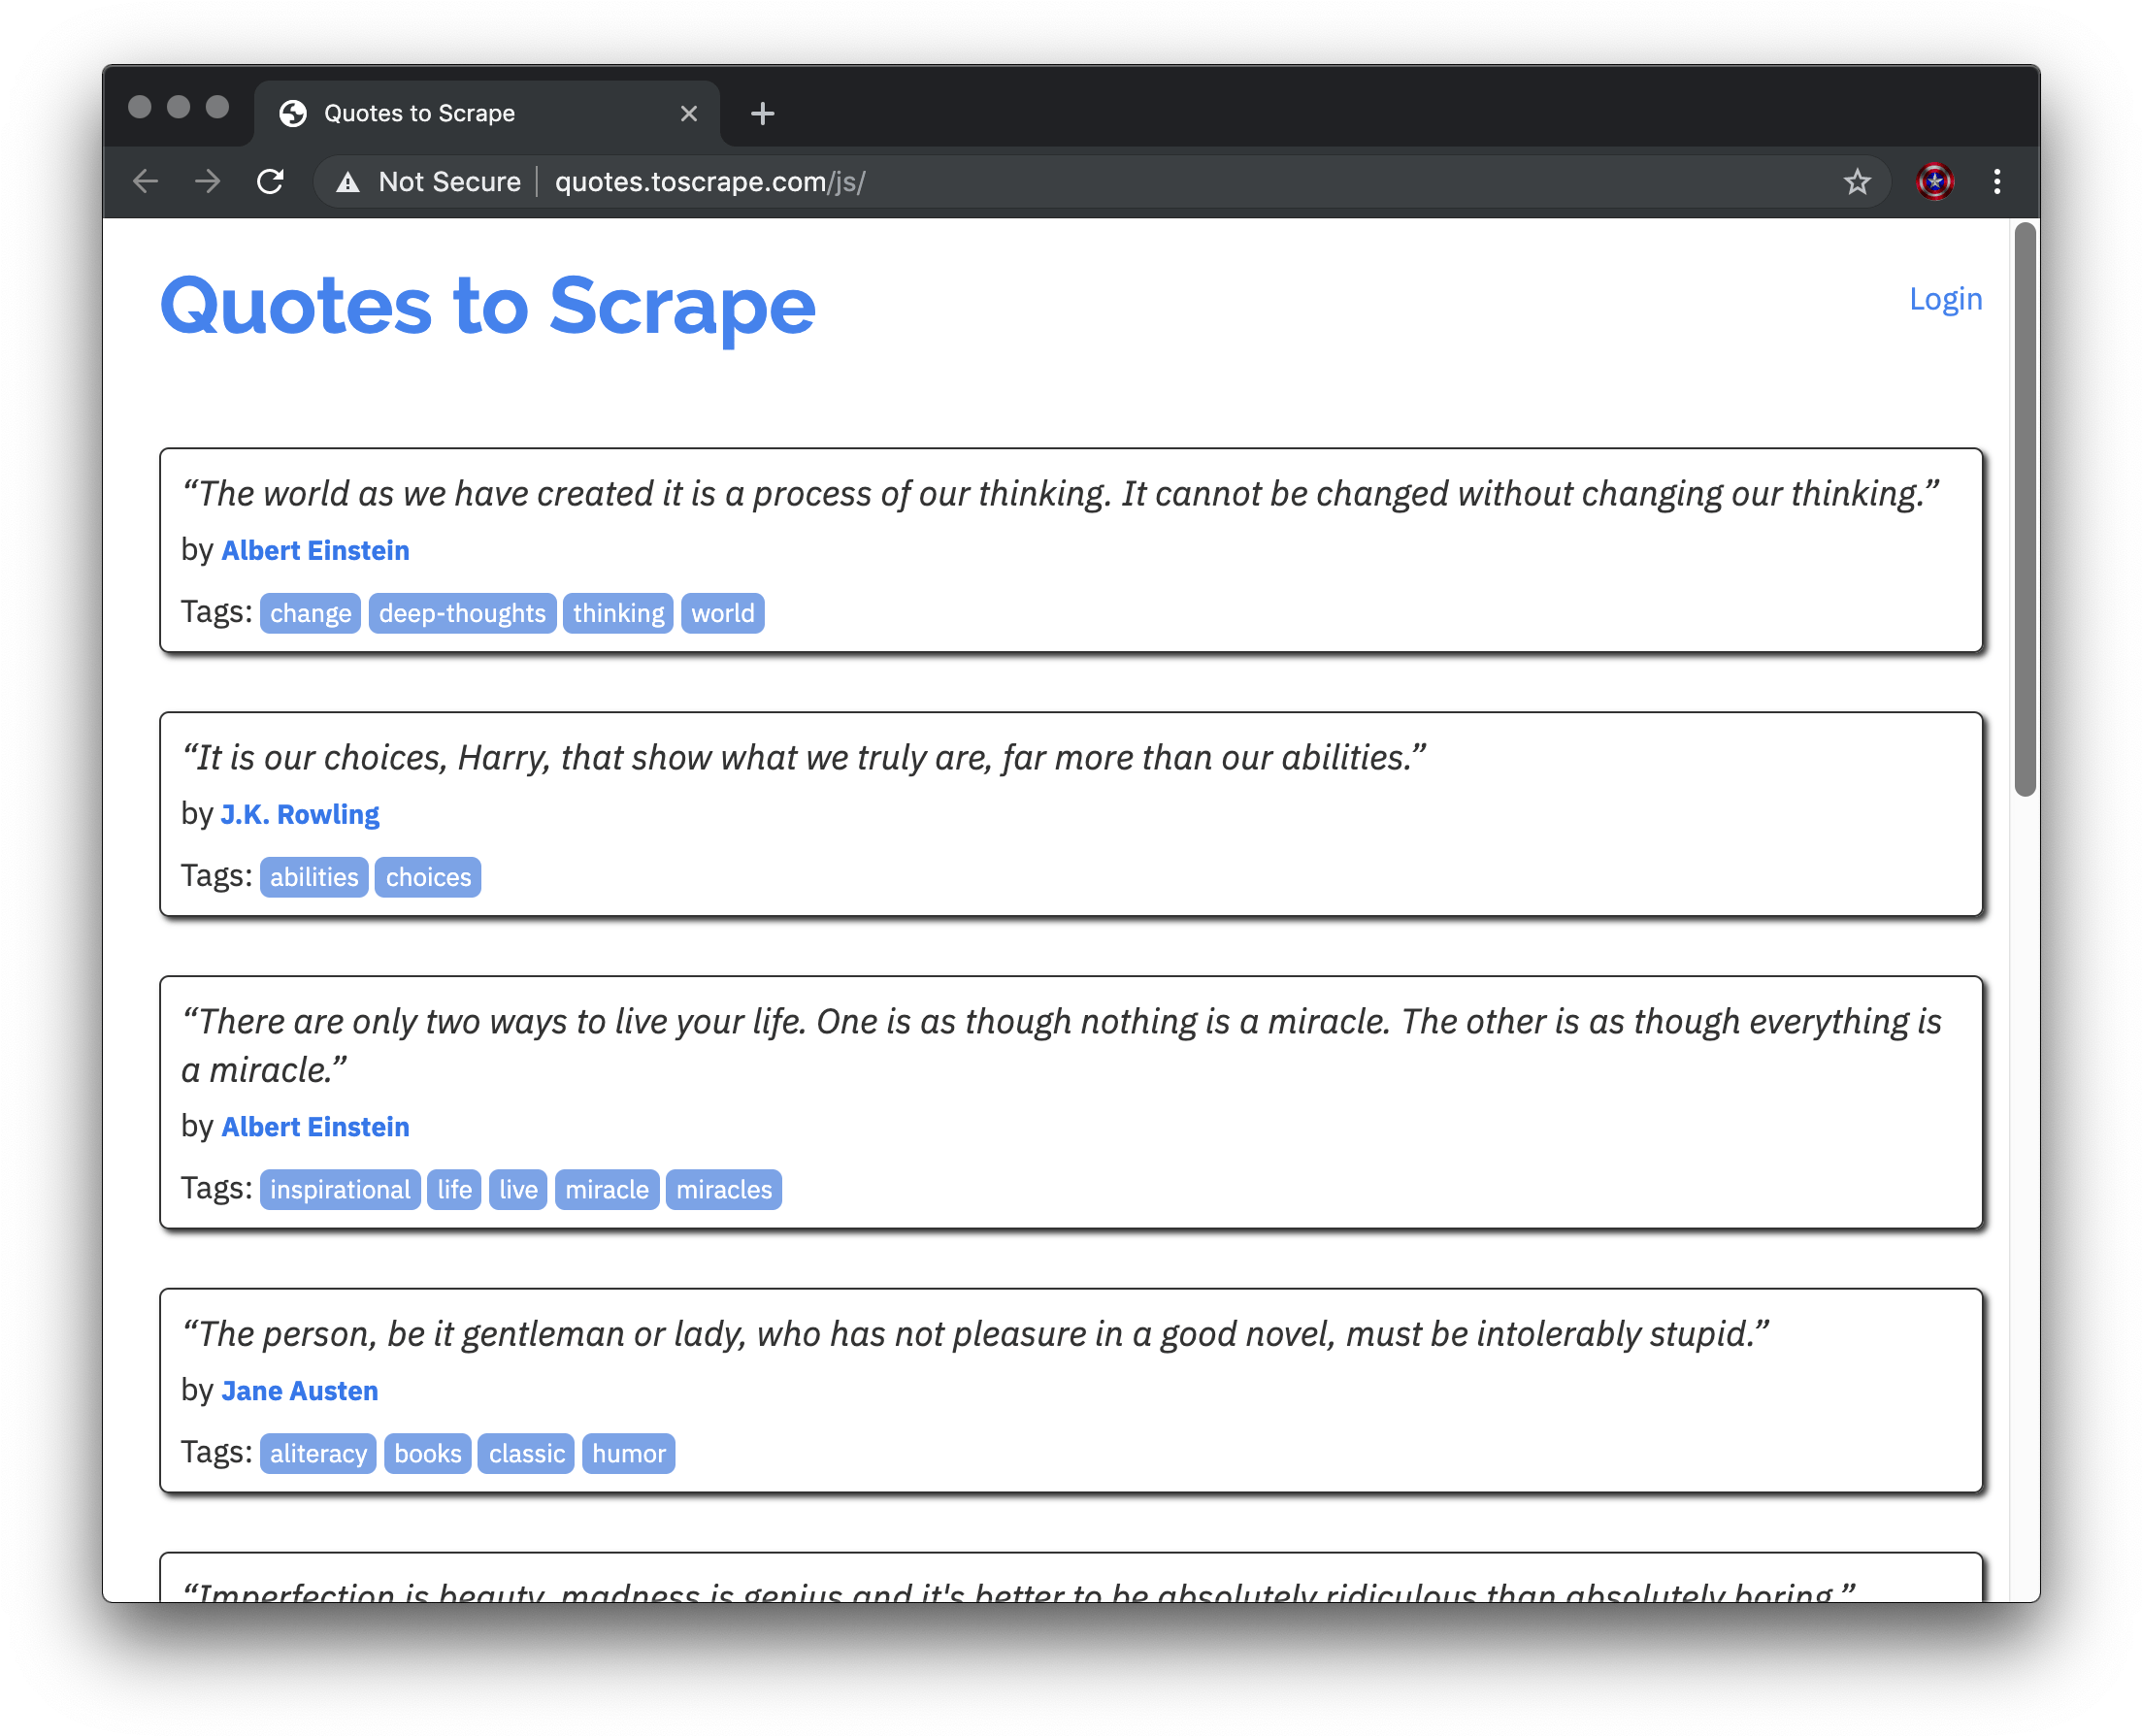Open a new tab with the plus icon
This screenshot has height=1736, width=2142.
(762, 114)
